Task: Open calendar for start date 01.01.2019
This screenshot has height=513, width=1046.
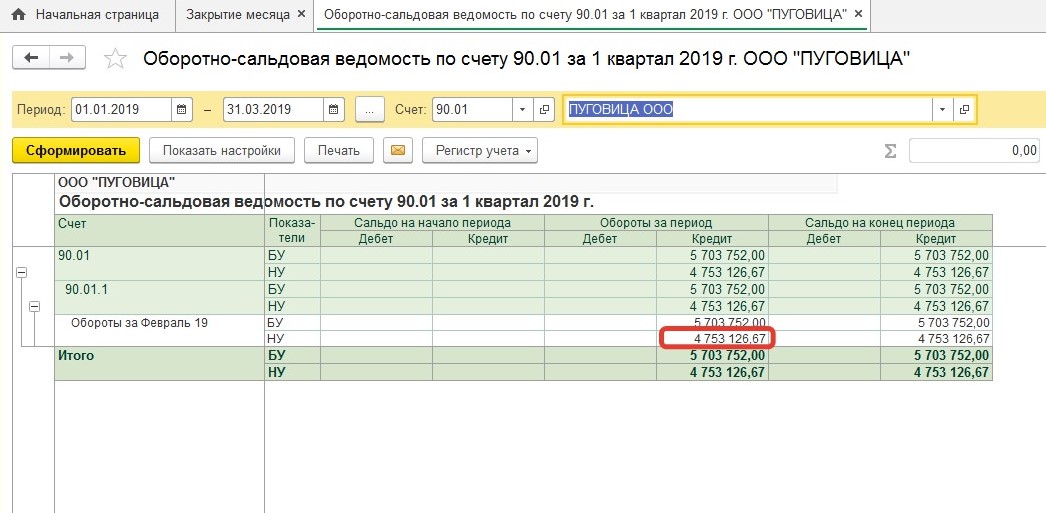Action: [x=182, y=109]
